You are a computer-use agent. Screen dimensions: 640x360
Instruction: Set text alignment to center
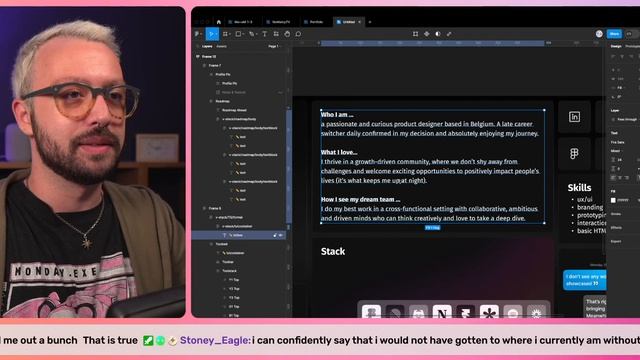click(620, 178)
